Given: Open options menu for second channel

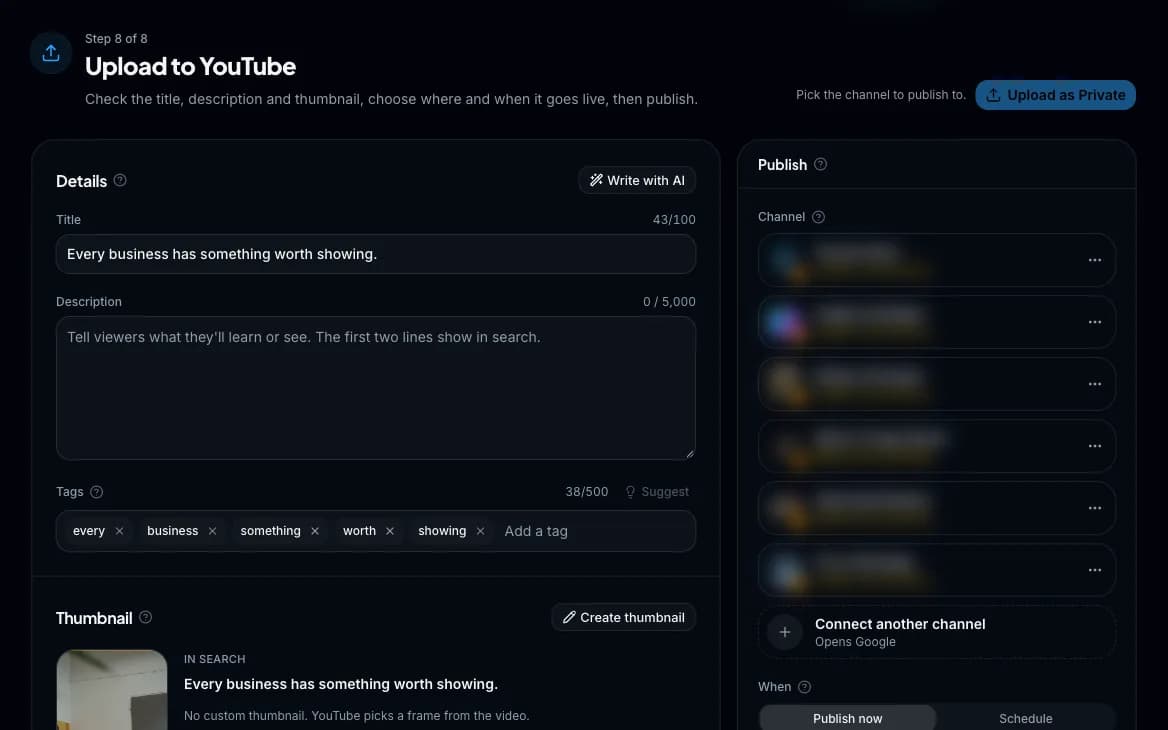Looking at the screenshot, I should [1094, 322].
